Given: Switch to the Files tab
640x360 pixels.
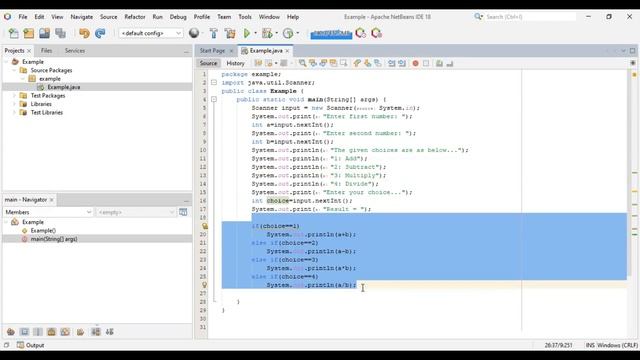Looking at the screenshot, I should pyautogui.click(x=46, y=51).
